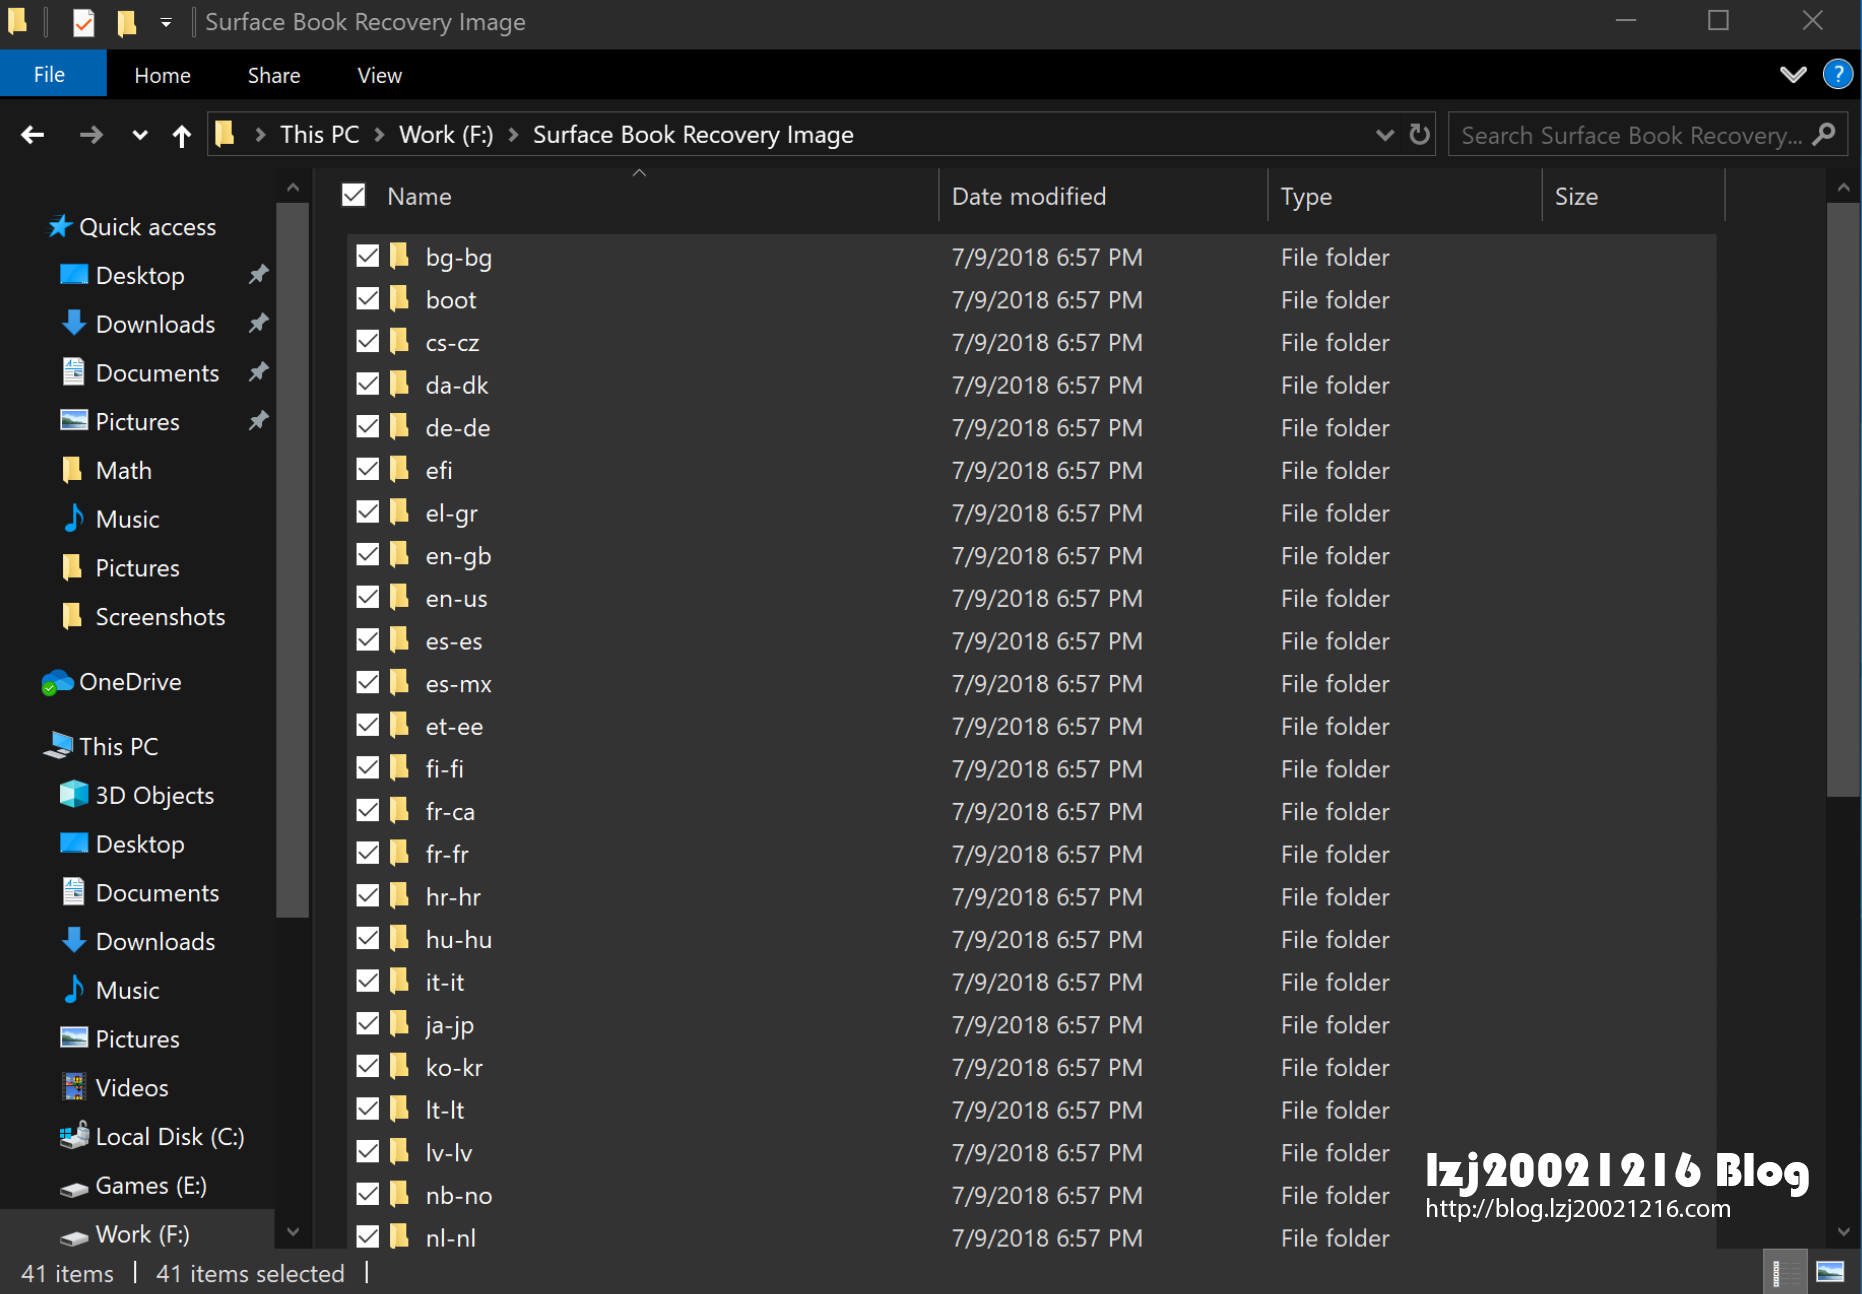
Task: Click the Back navigation arrow
Action: point(32,135)
